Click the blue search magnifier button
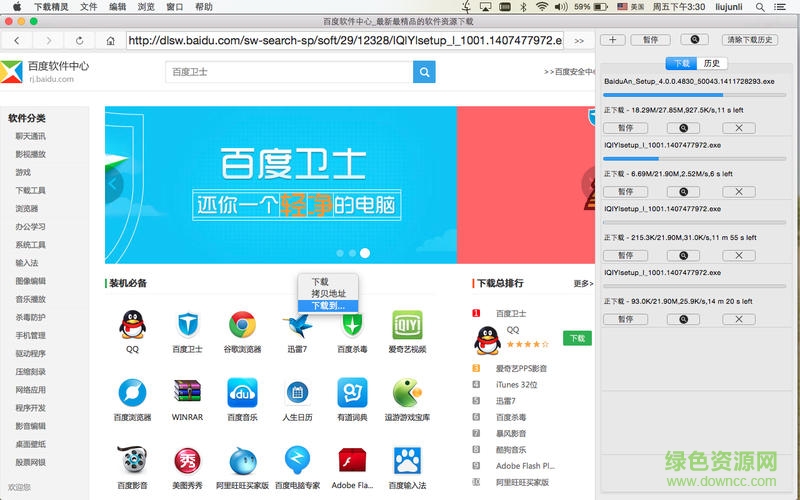 click(x=424, y=72)
